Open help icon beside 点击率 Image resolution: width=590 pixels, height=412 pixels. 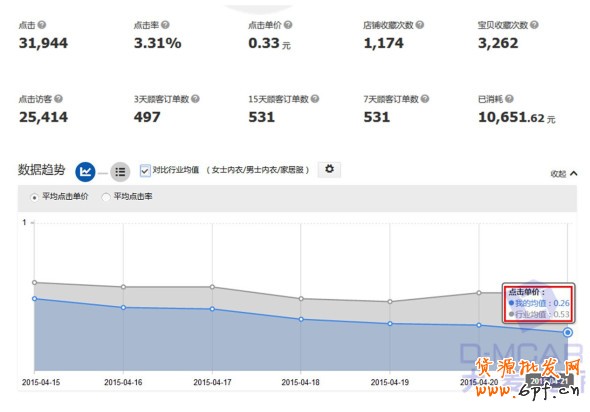pyautogui.click(x=165, y=25)
